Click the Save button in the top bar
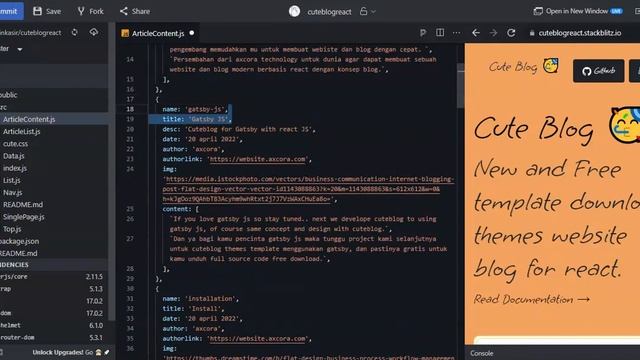The height and width of the screenshot is (360, 640). click(x=47, y=11)
